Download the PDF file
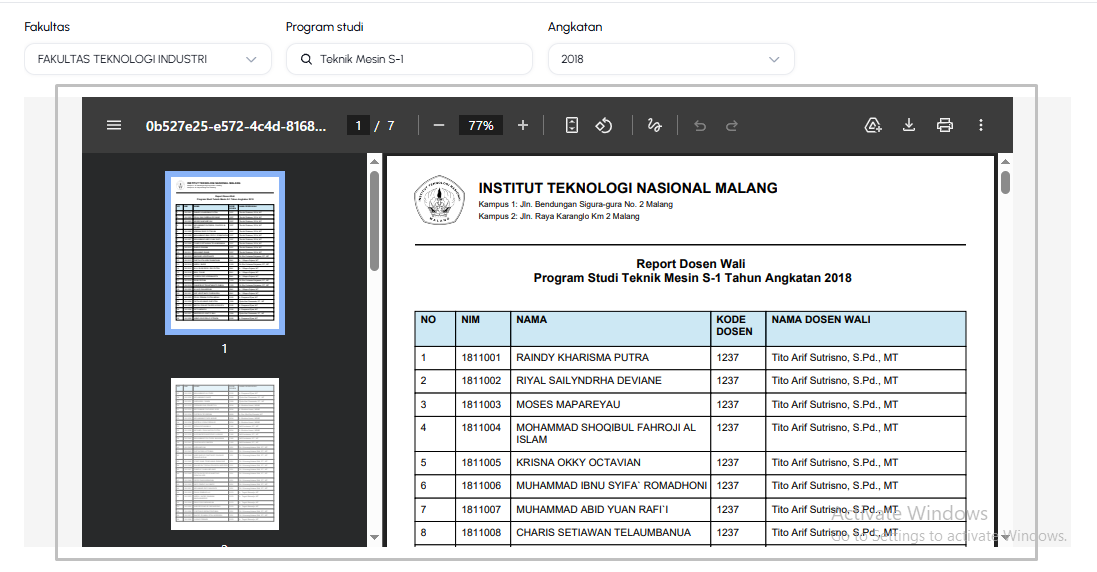The image size is (1097, 572). (x=909, y=125)
